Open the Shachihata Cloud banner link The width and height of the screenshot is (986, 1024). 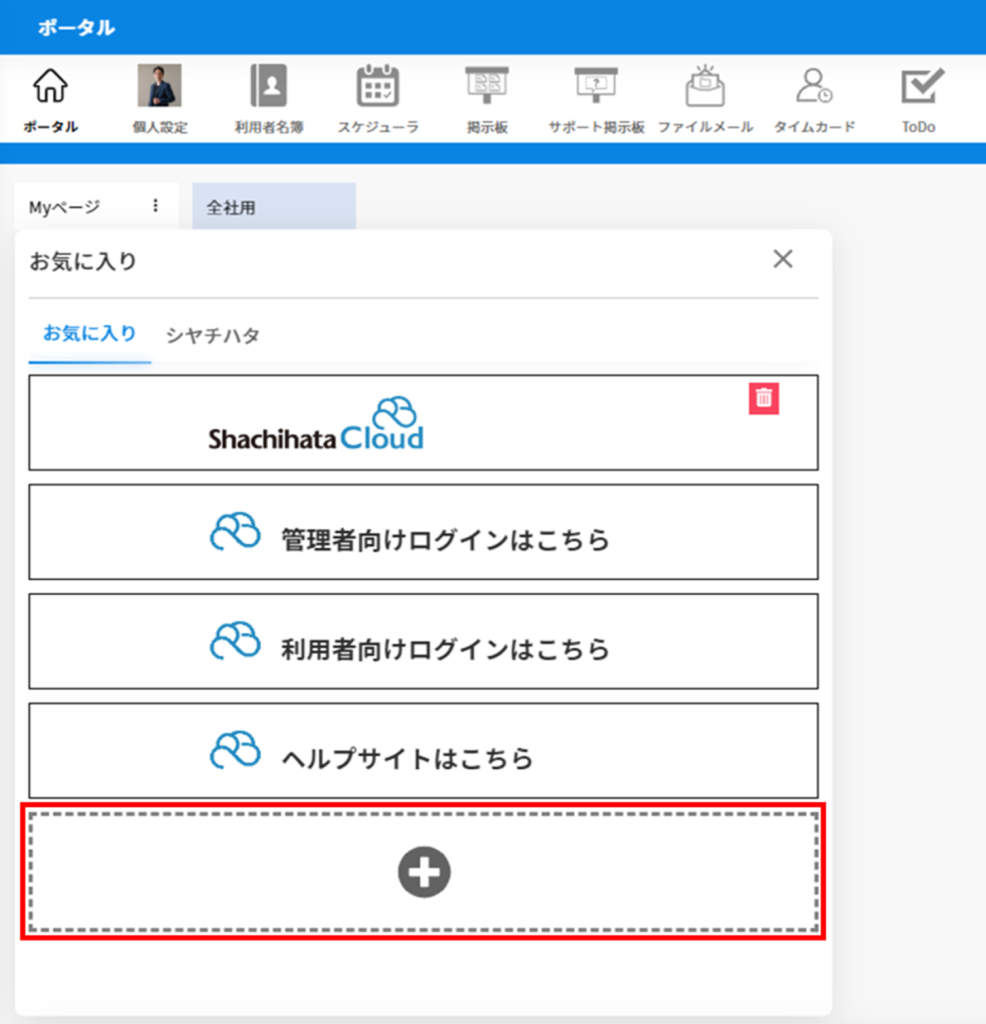(x=423, y=423)
